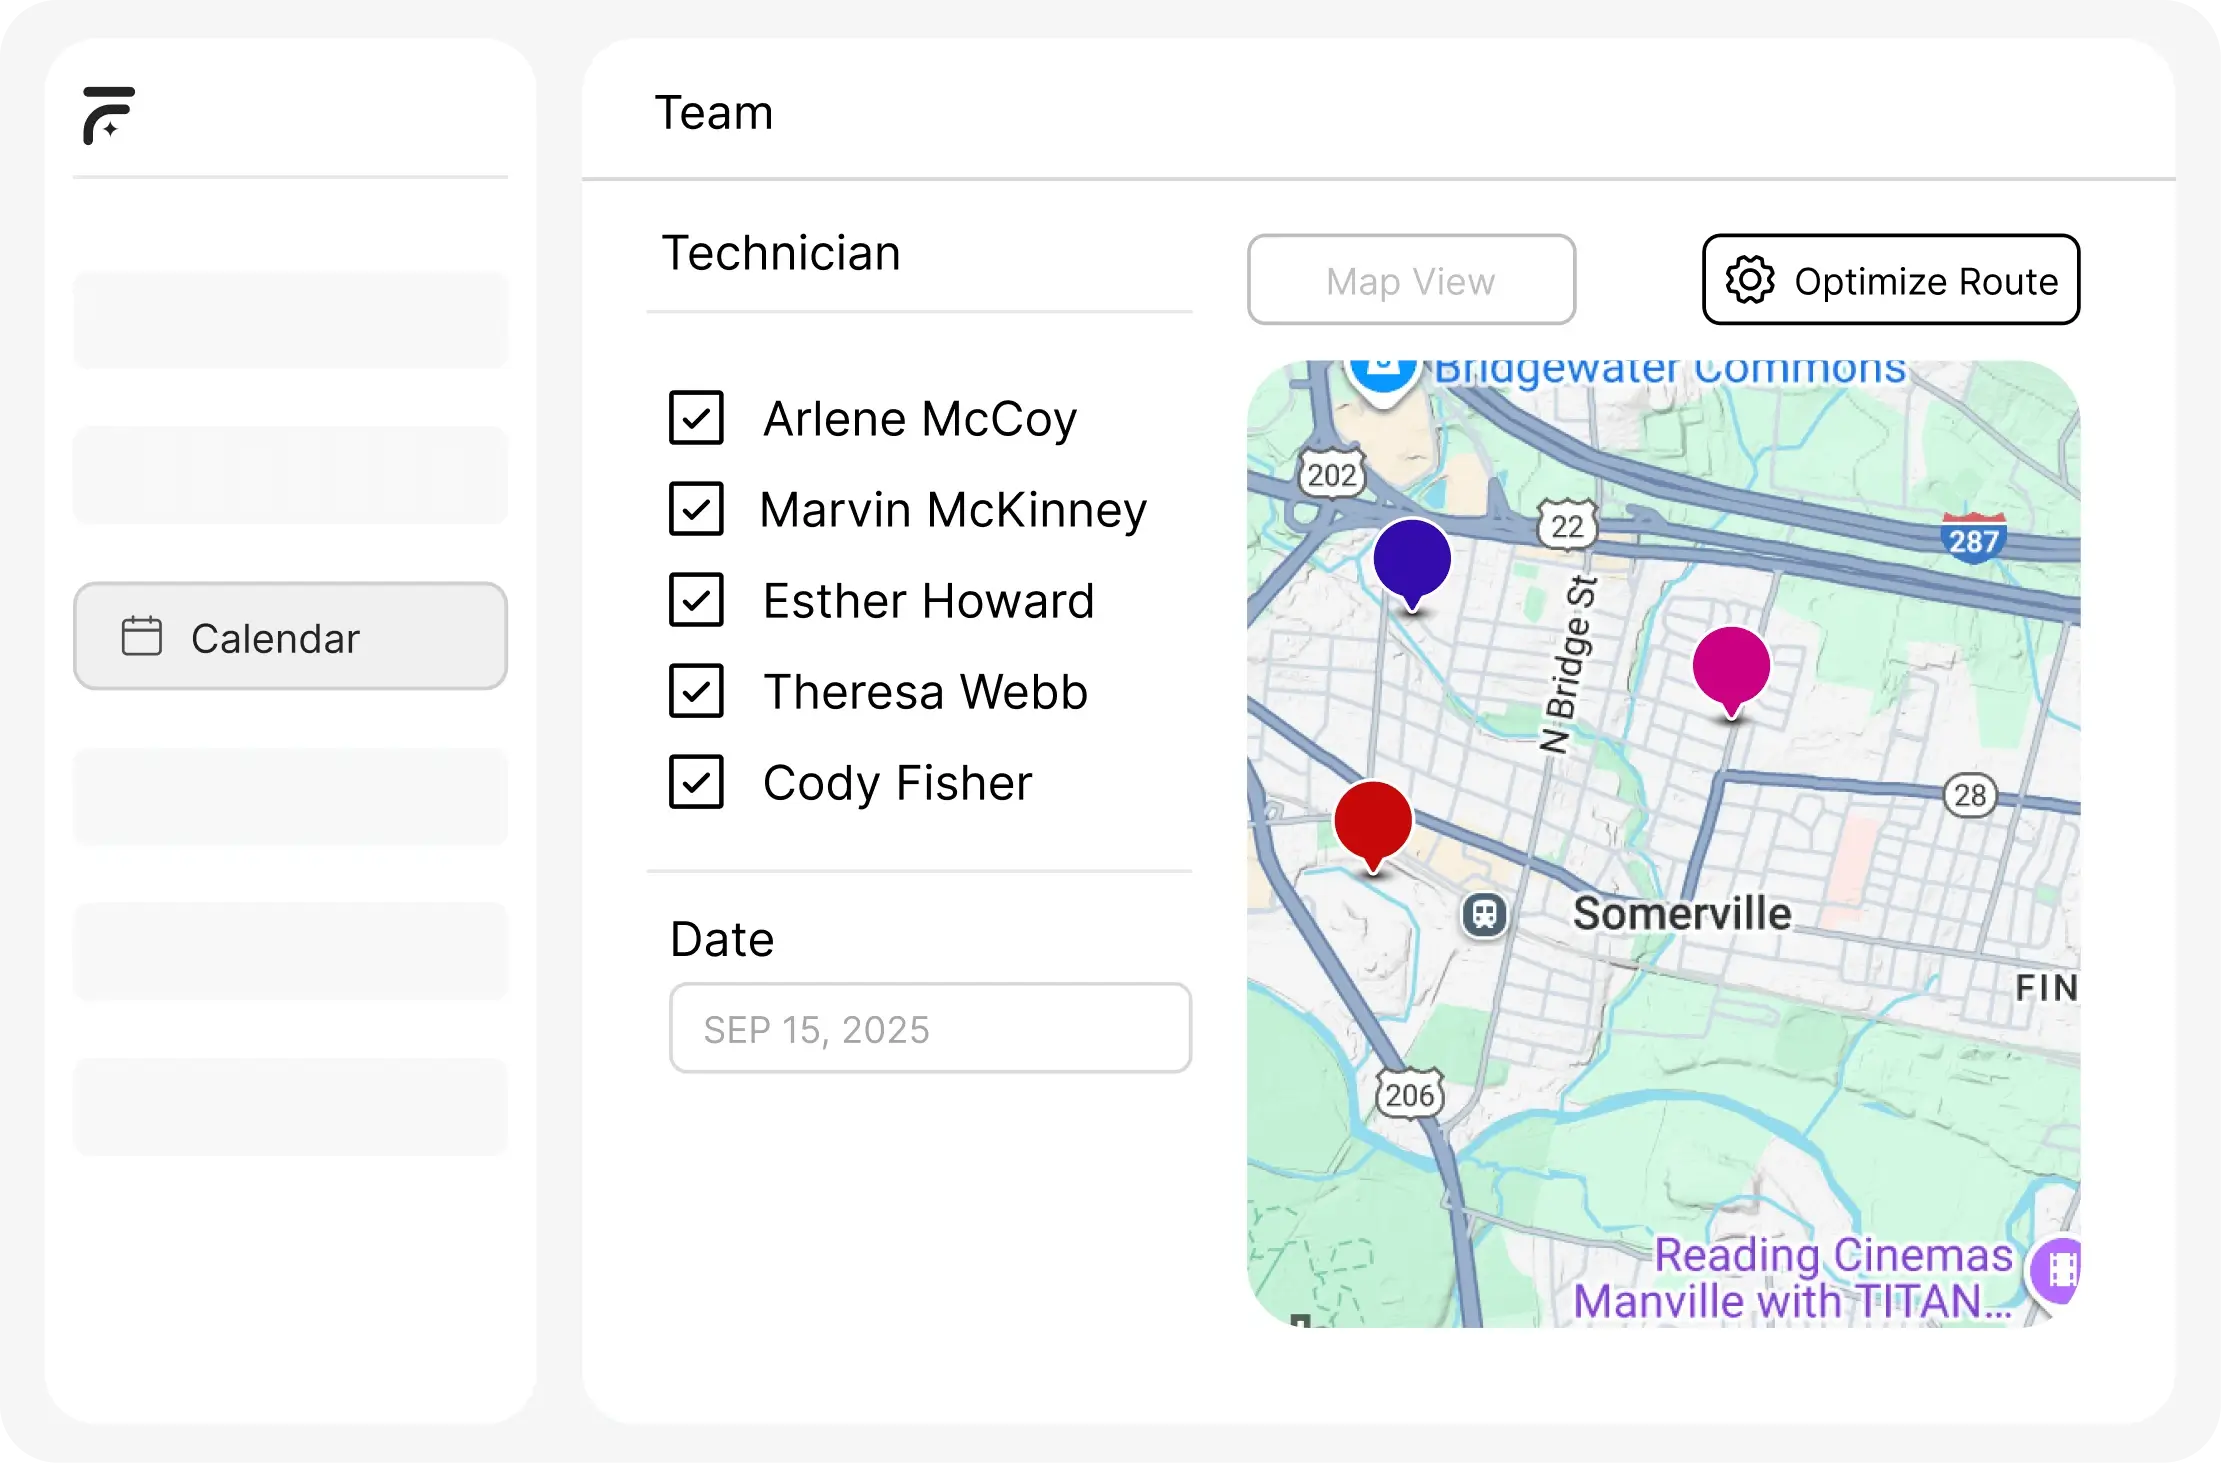Toggle the Marvin McKinney checkbox
This screenshot has width=2221, height=1463.
pos(696,509)
